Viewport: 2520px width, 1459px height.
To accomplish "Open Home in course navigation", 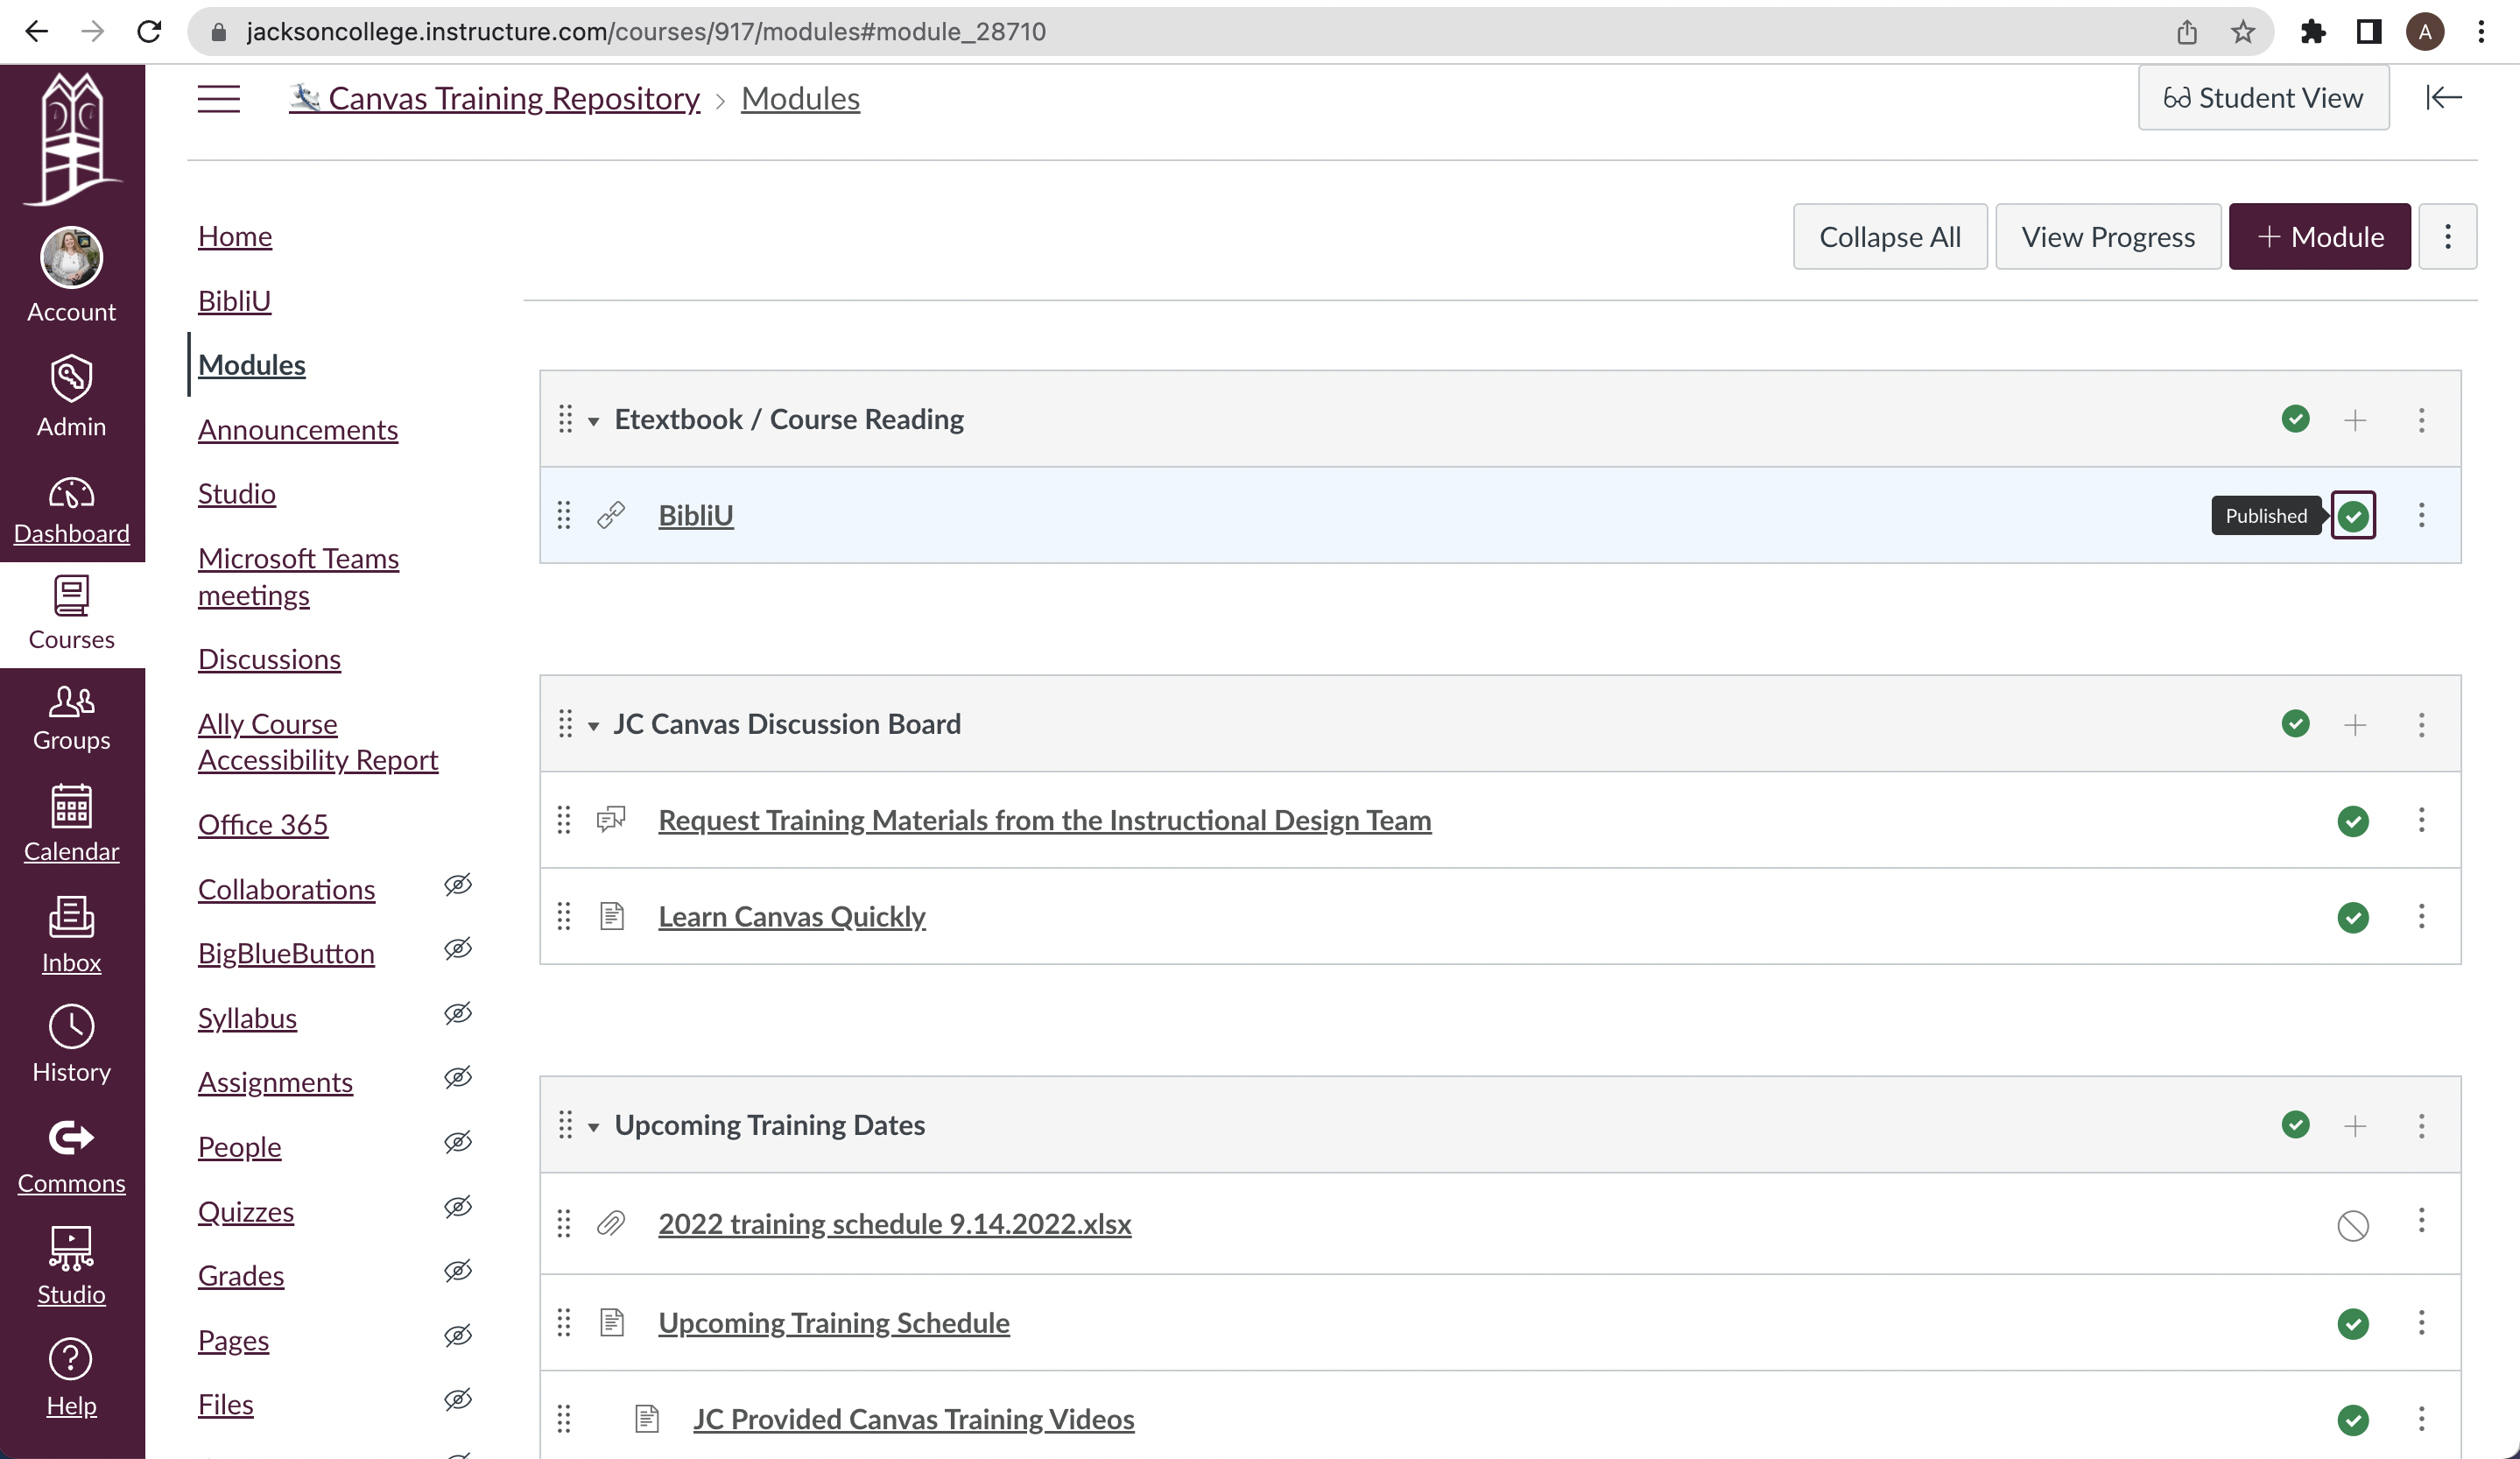I will (x=235, y=236).
